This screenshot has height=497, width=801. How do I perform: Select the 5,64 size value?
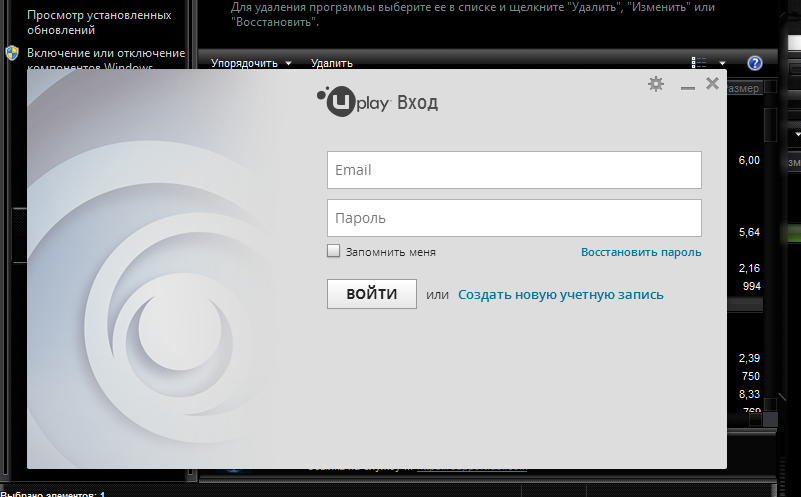coord(749,232)
